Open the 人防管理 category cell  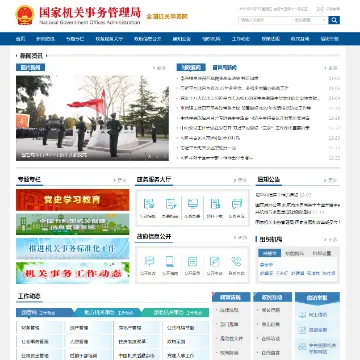[x=88, y=342]
